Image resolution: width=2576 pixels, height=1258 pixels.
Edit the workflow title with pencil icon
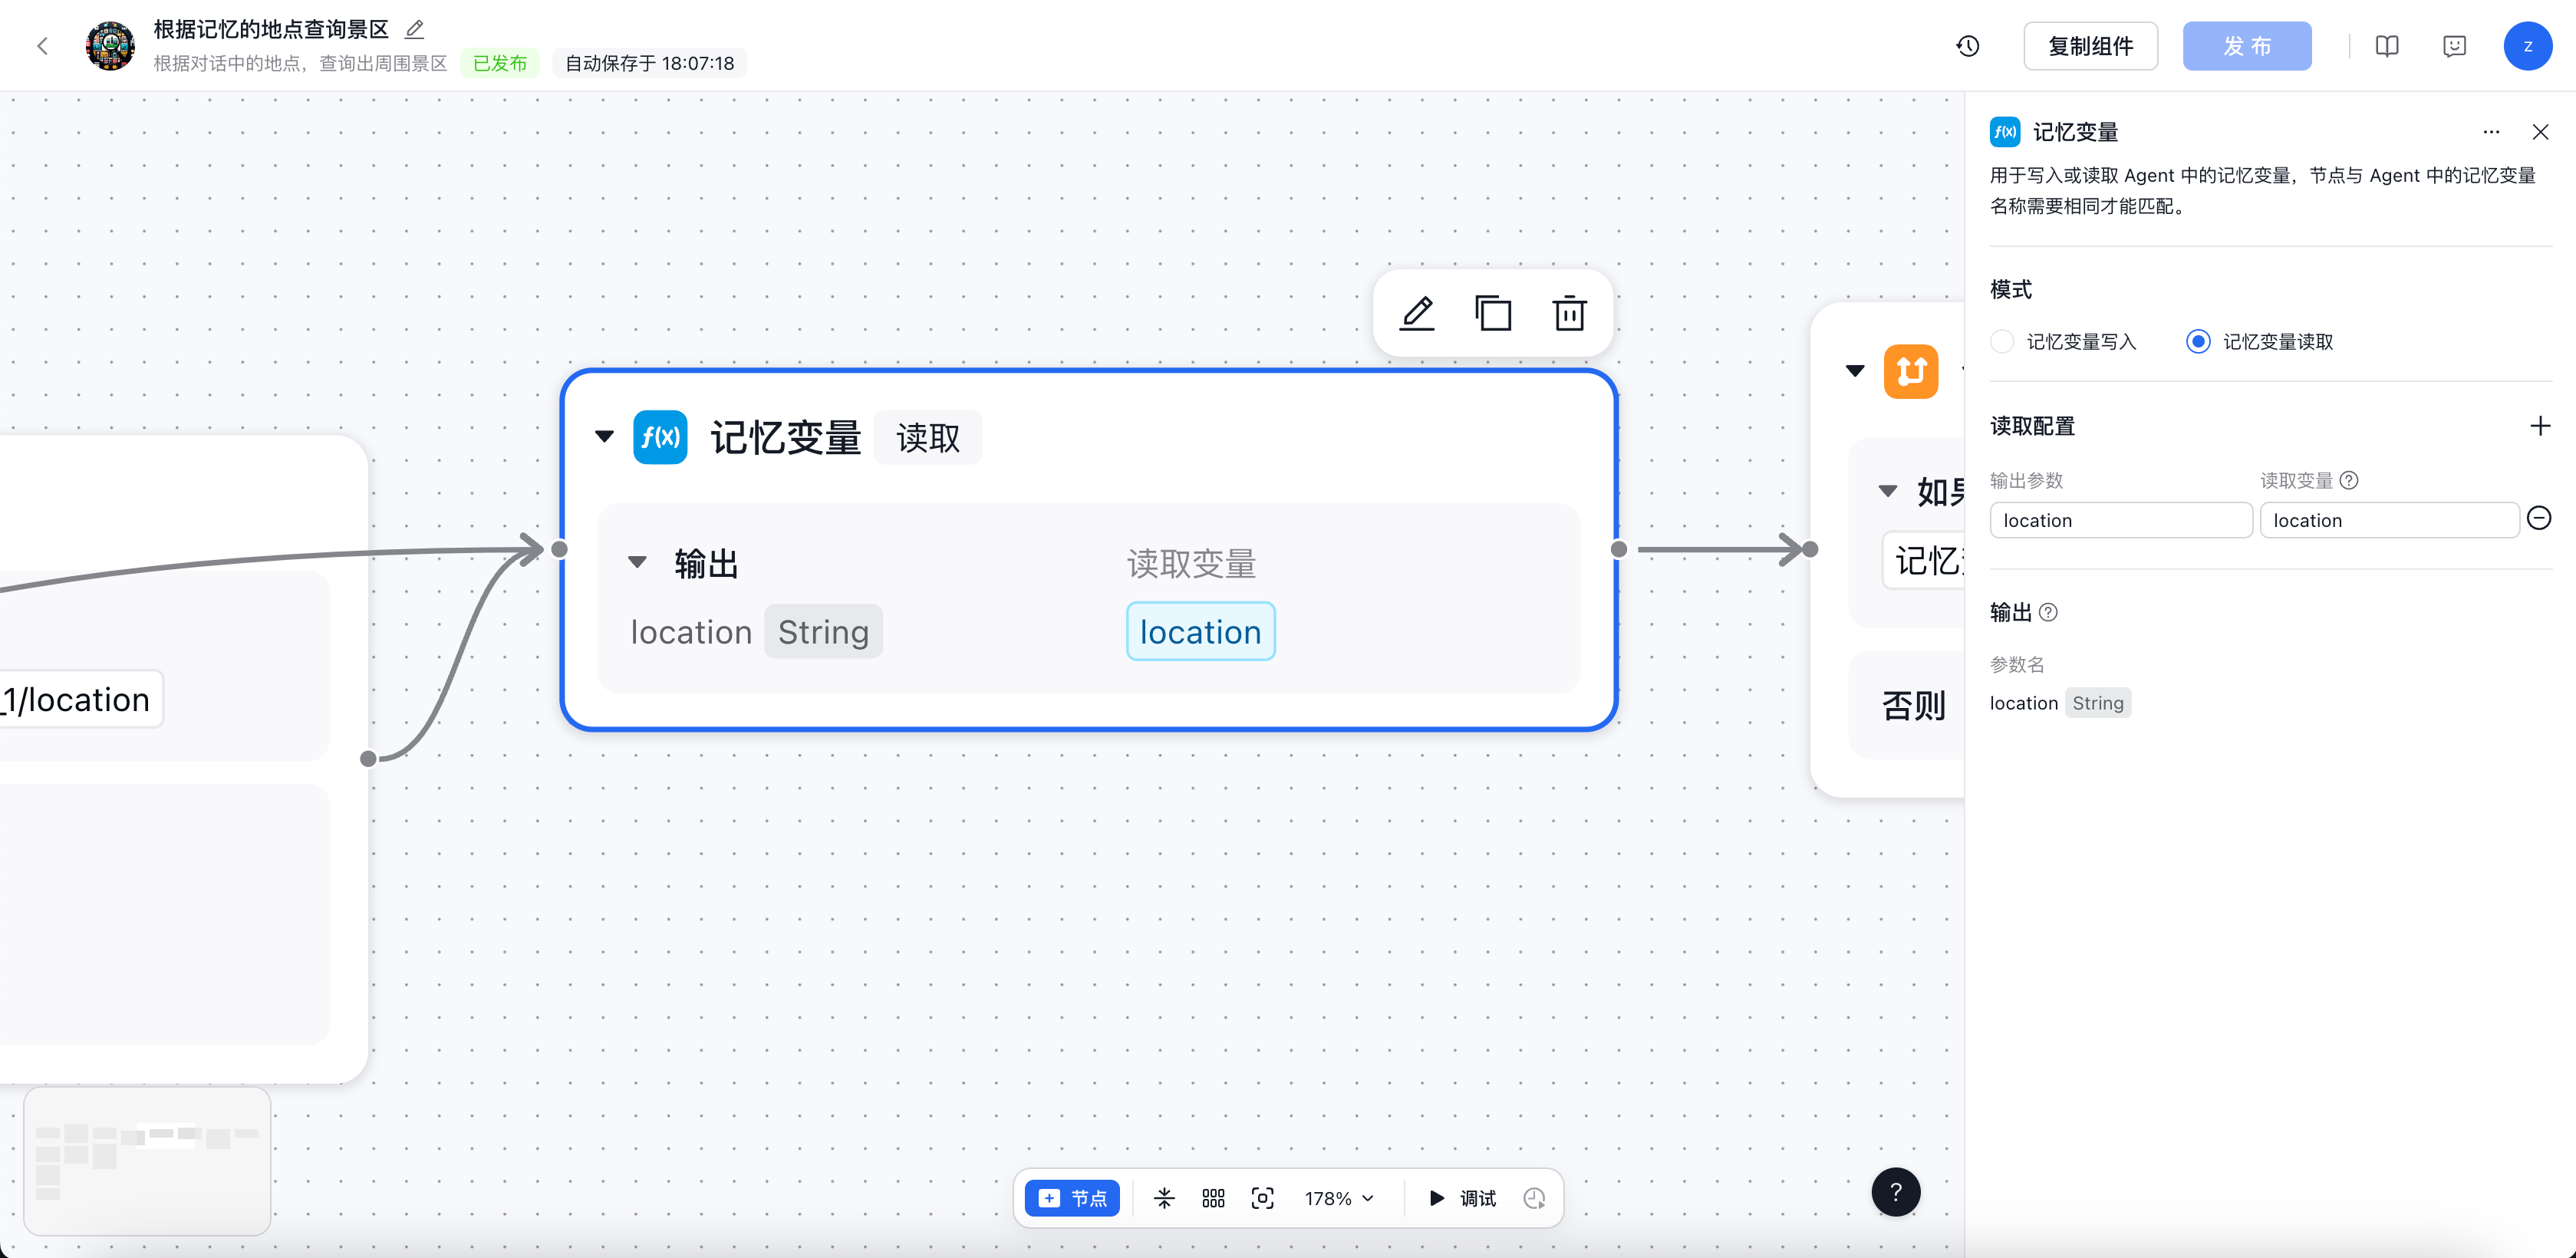414,29
